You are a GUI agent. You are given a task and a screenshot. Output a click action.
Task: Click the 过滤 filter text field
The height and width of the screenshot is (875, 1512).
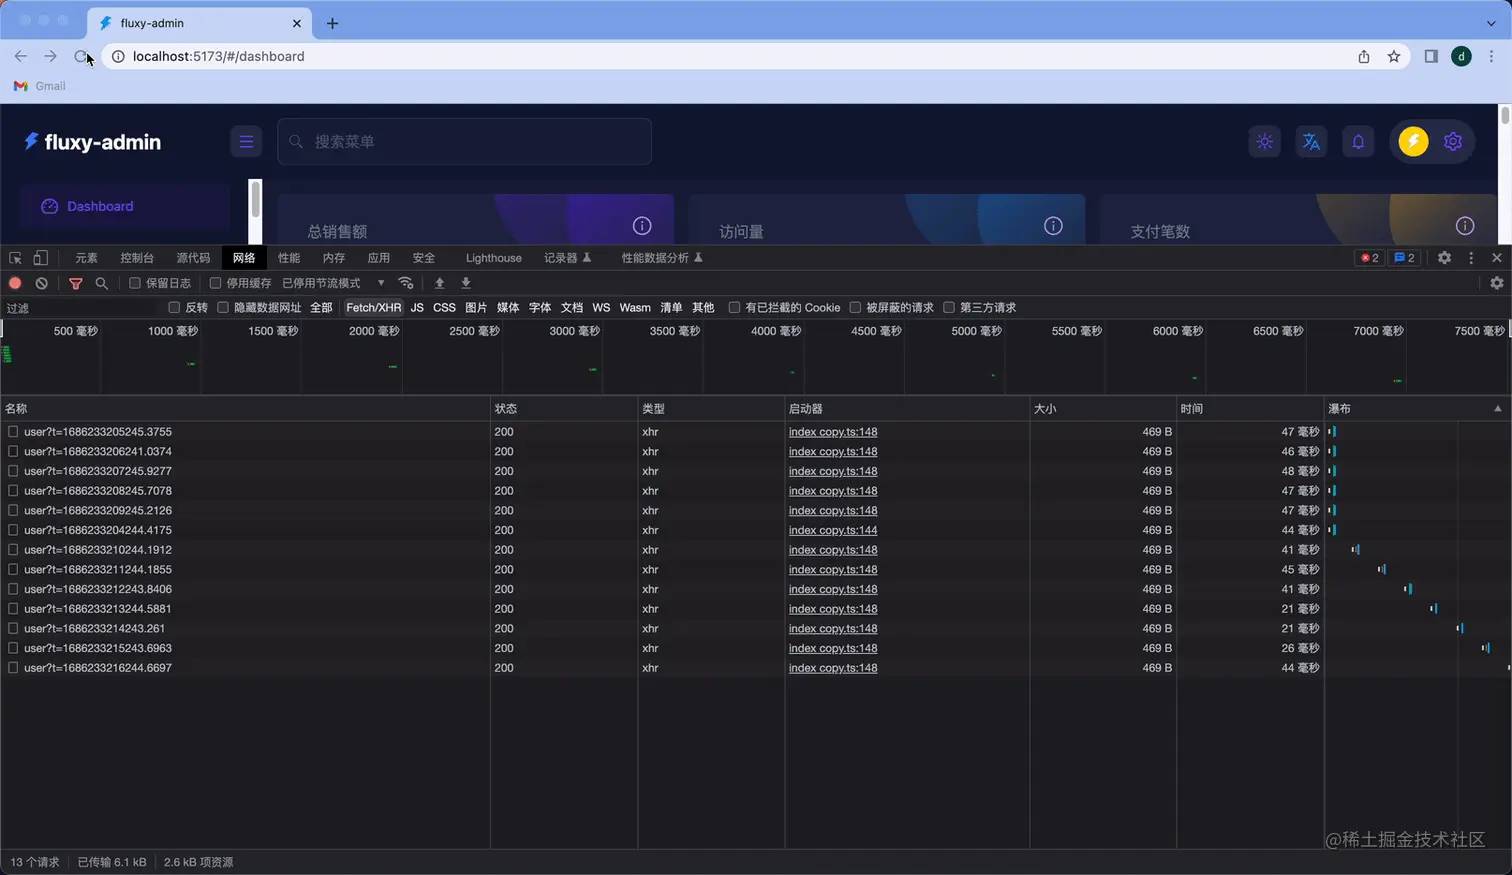coord(82,308)
